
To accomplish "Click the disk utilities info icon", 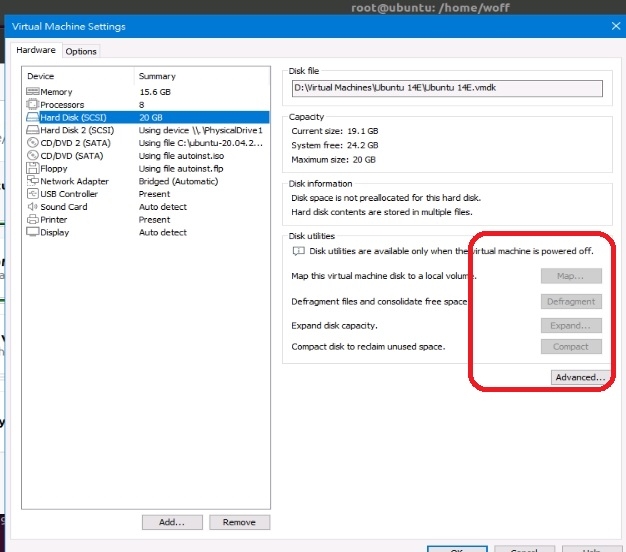I will coord(297,252).
